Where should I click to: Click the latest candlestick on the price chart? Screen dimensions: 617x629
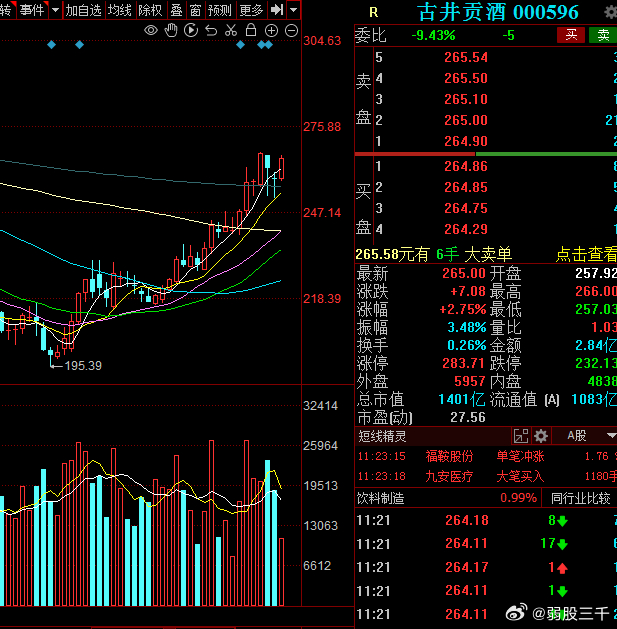tap(282, 168)
